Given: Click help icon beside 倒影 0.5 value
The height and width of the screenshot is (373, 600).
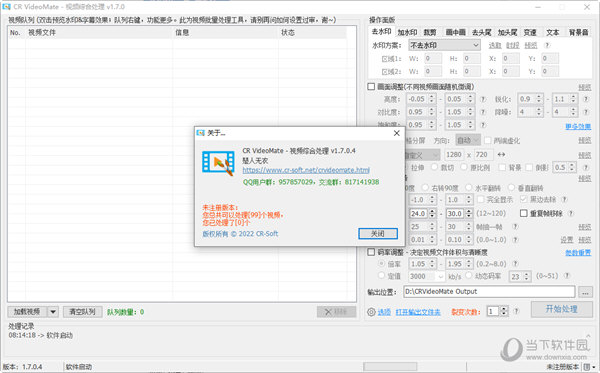Looking at the screenshot, I should click(x=585, y=168).
